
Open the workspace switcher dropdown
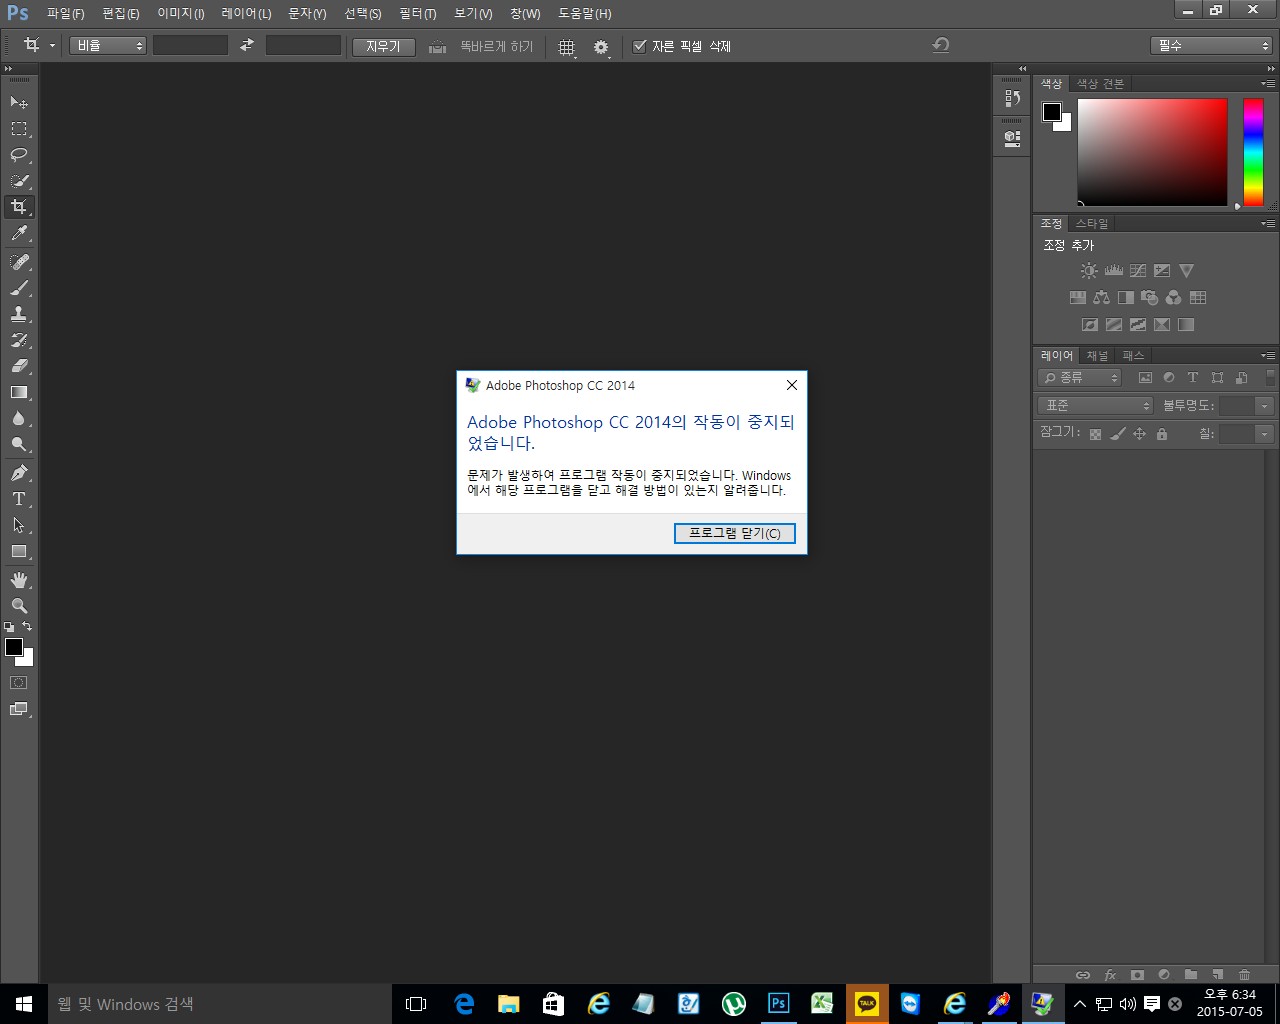click(1211, 45)
